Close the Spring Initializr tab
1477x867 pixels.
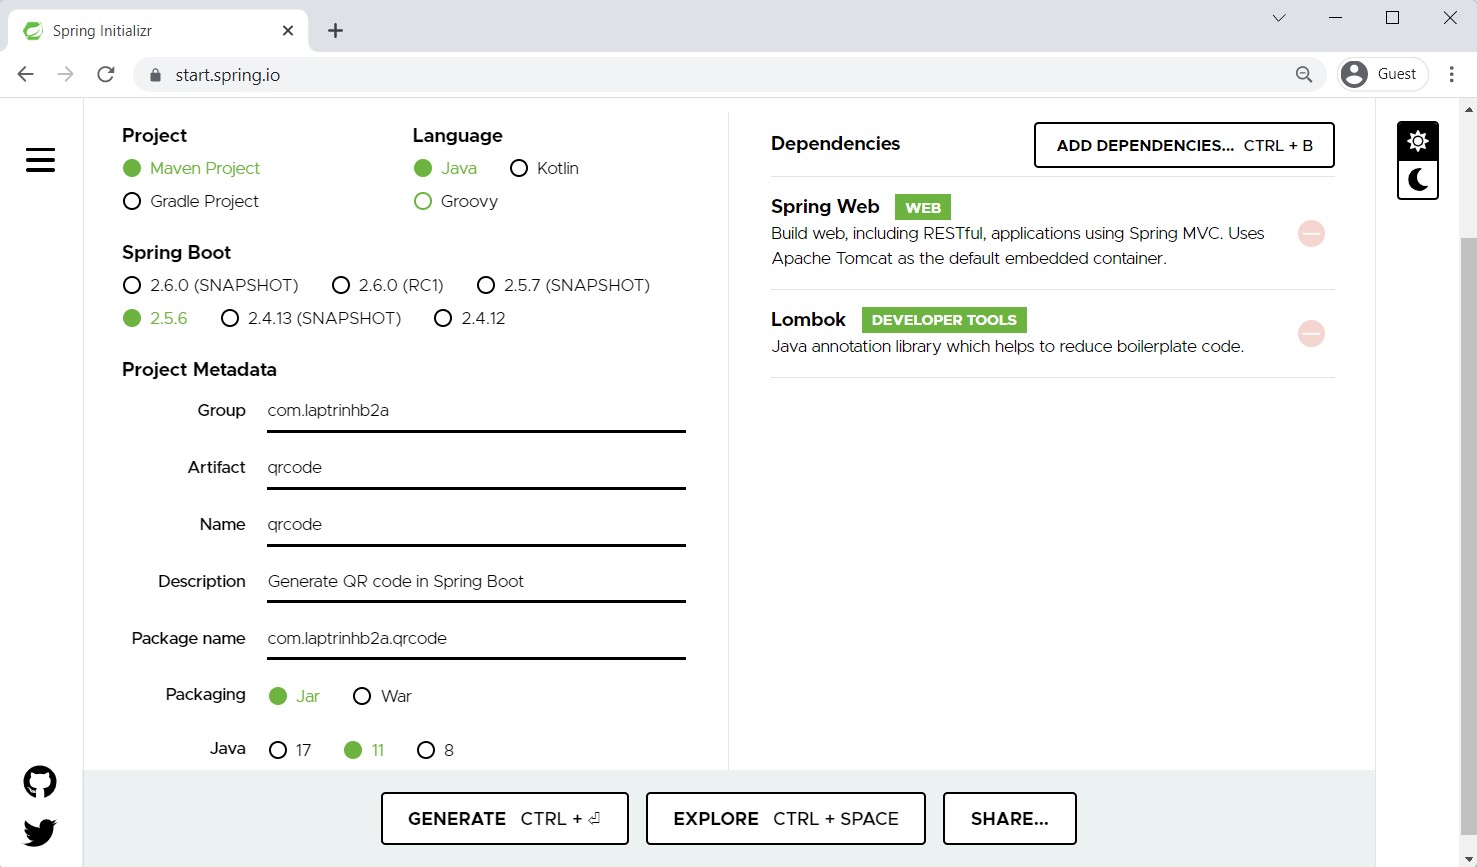(288, 31)
